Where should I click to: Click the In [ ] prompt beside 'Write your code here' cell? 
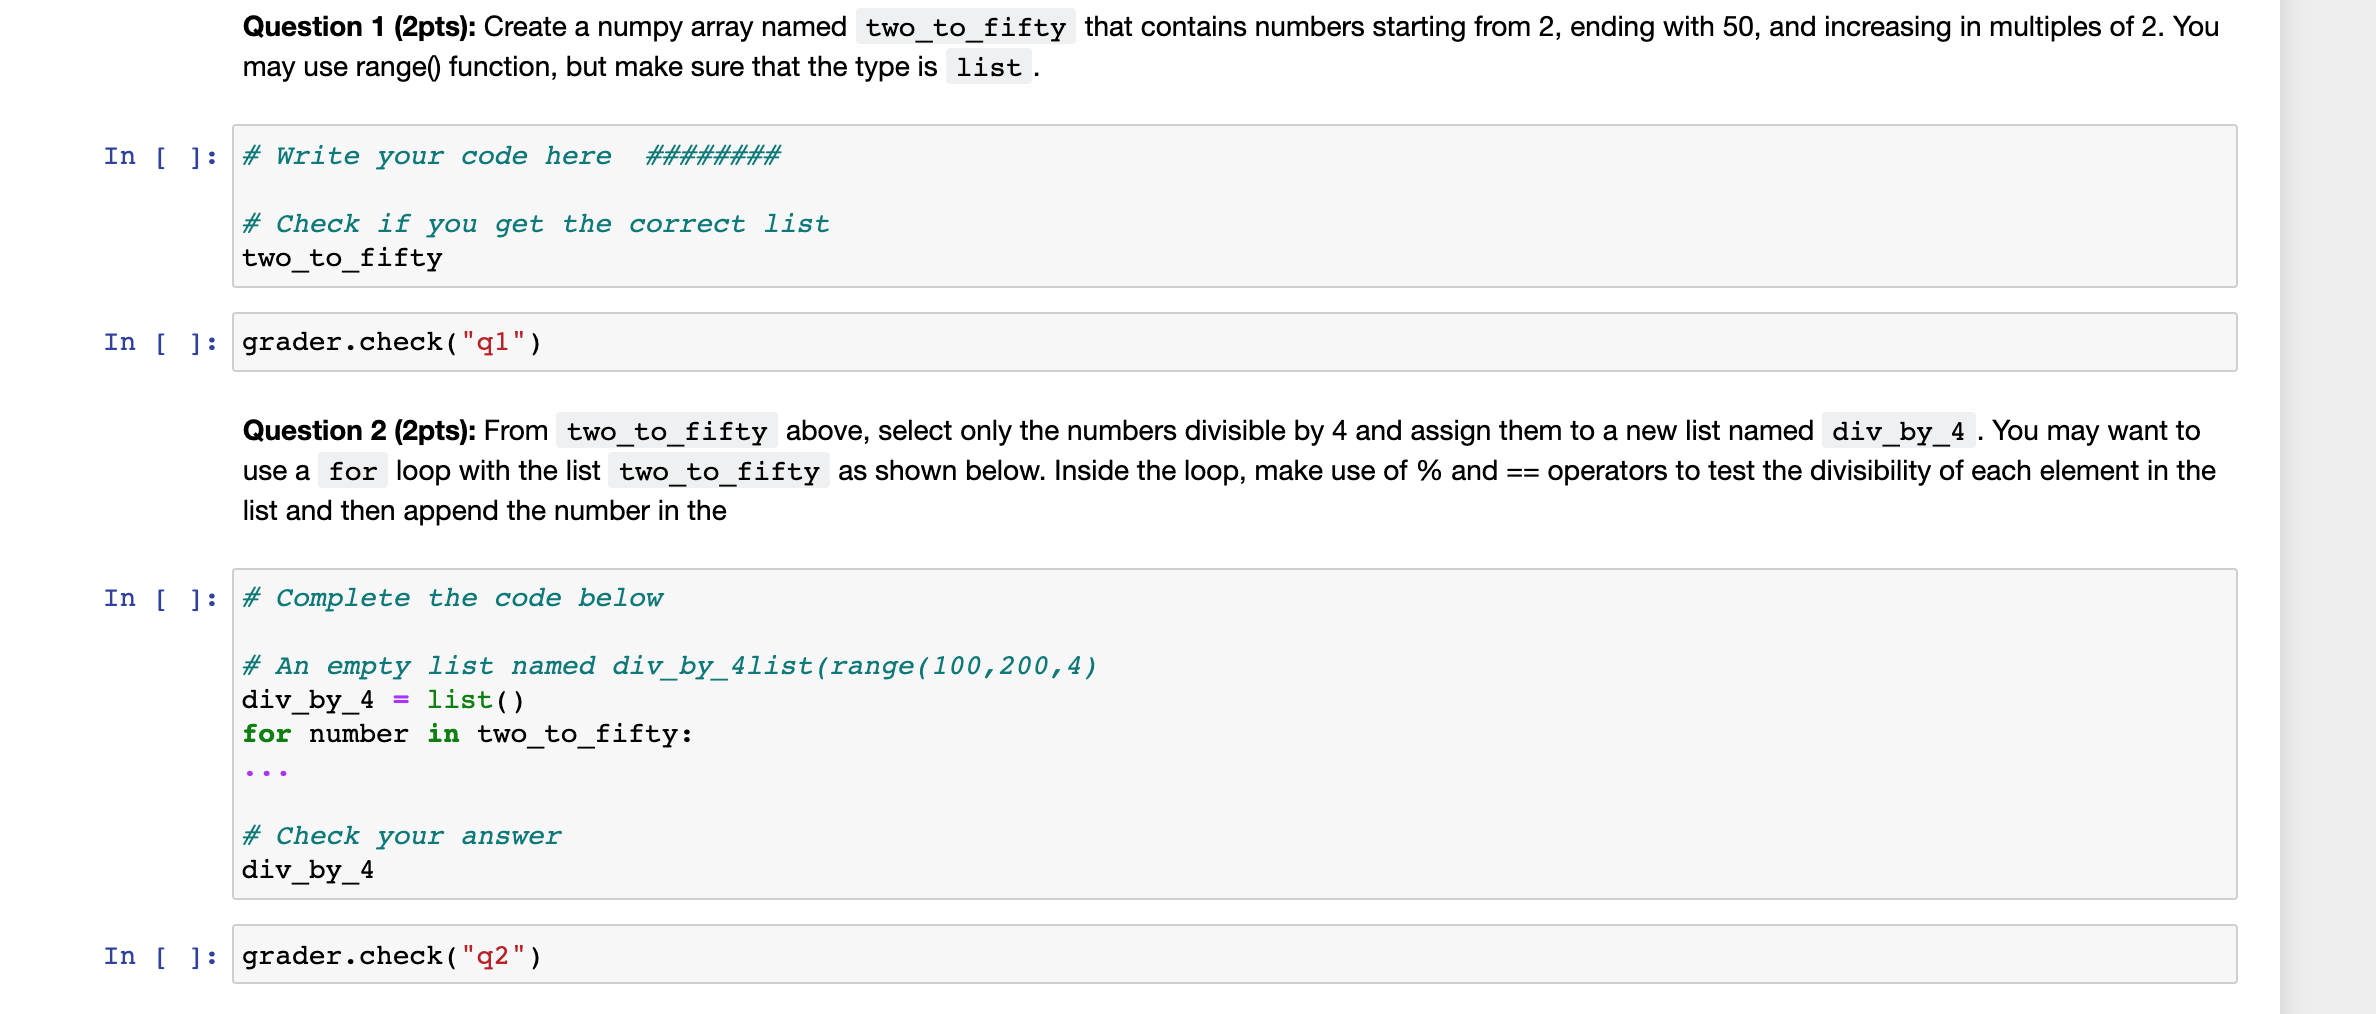(160, 156)
